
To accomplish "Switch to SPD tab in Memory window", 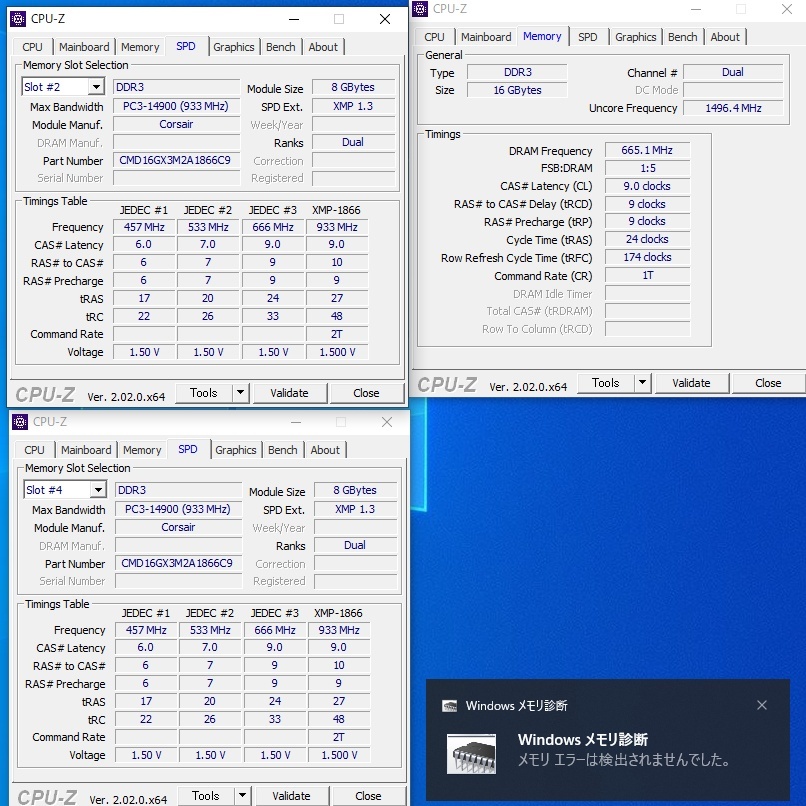I will click(588, 37).
